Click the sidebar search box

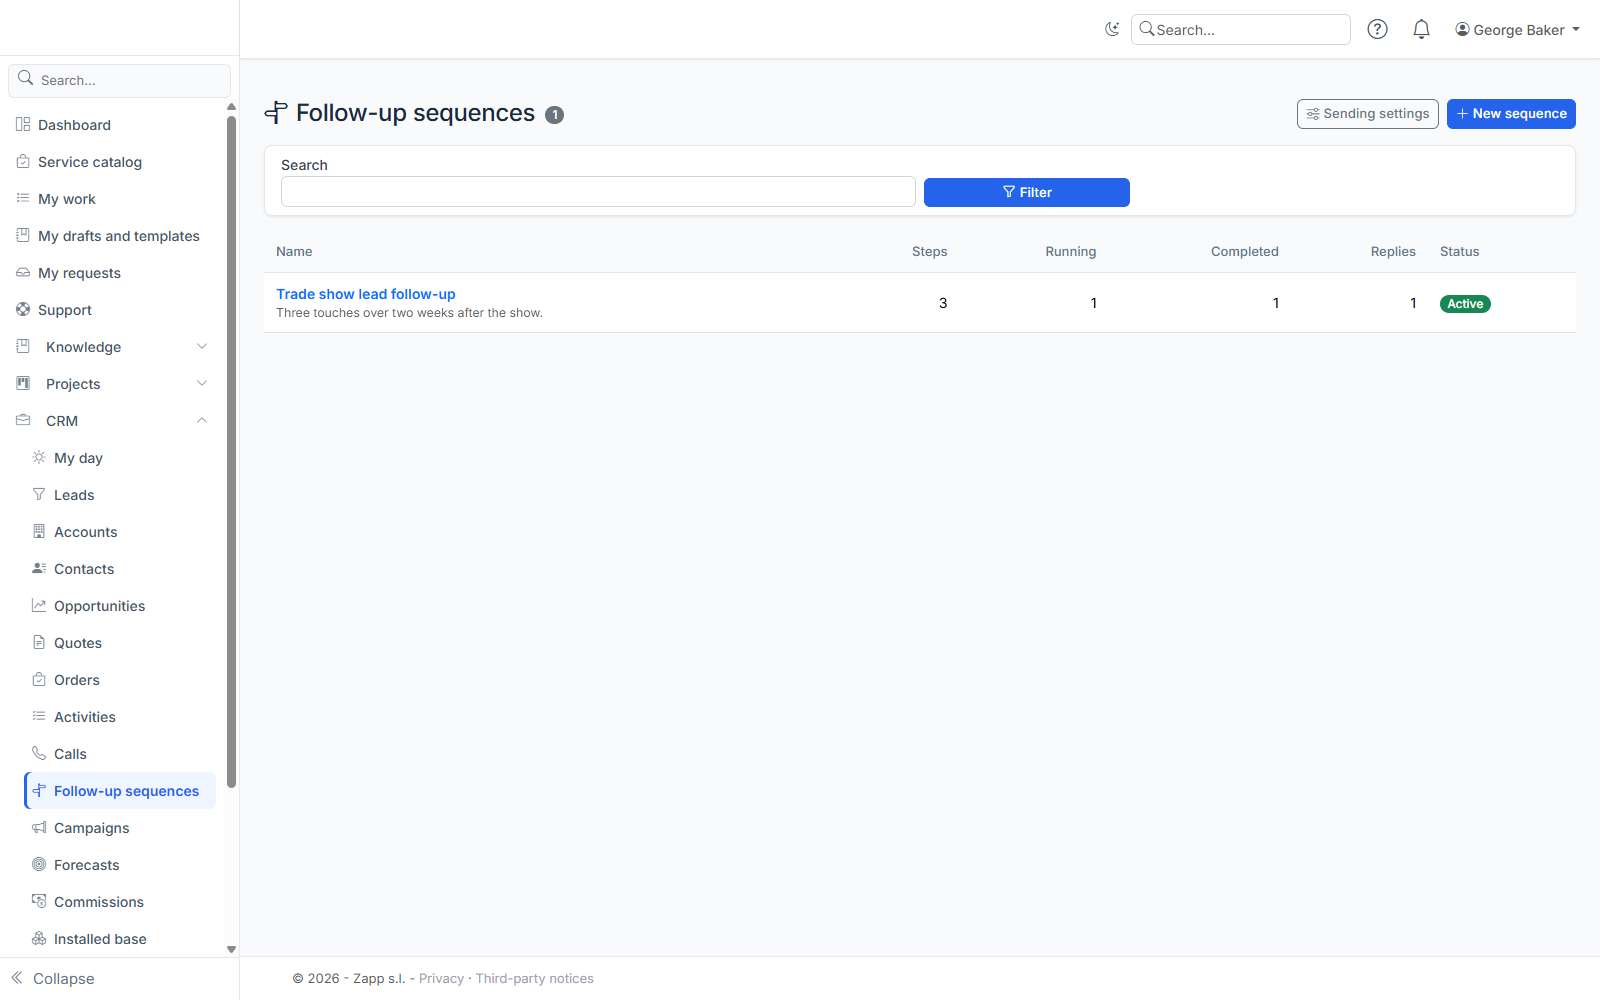pyautogui.click(x=120, y=80)
